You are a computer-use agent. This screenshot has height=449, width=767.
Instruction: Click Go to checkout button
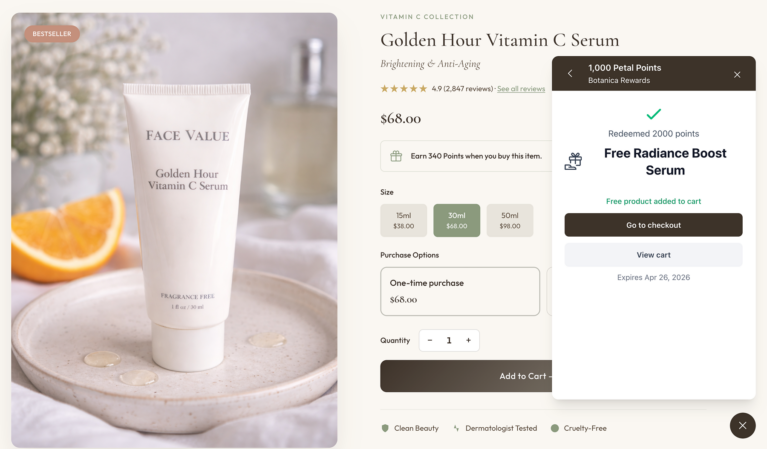pos(654,225)
